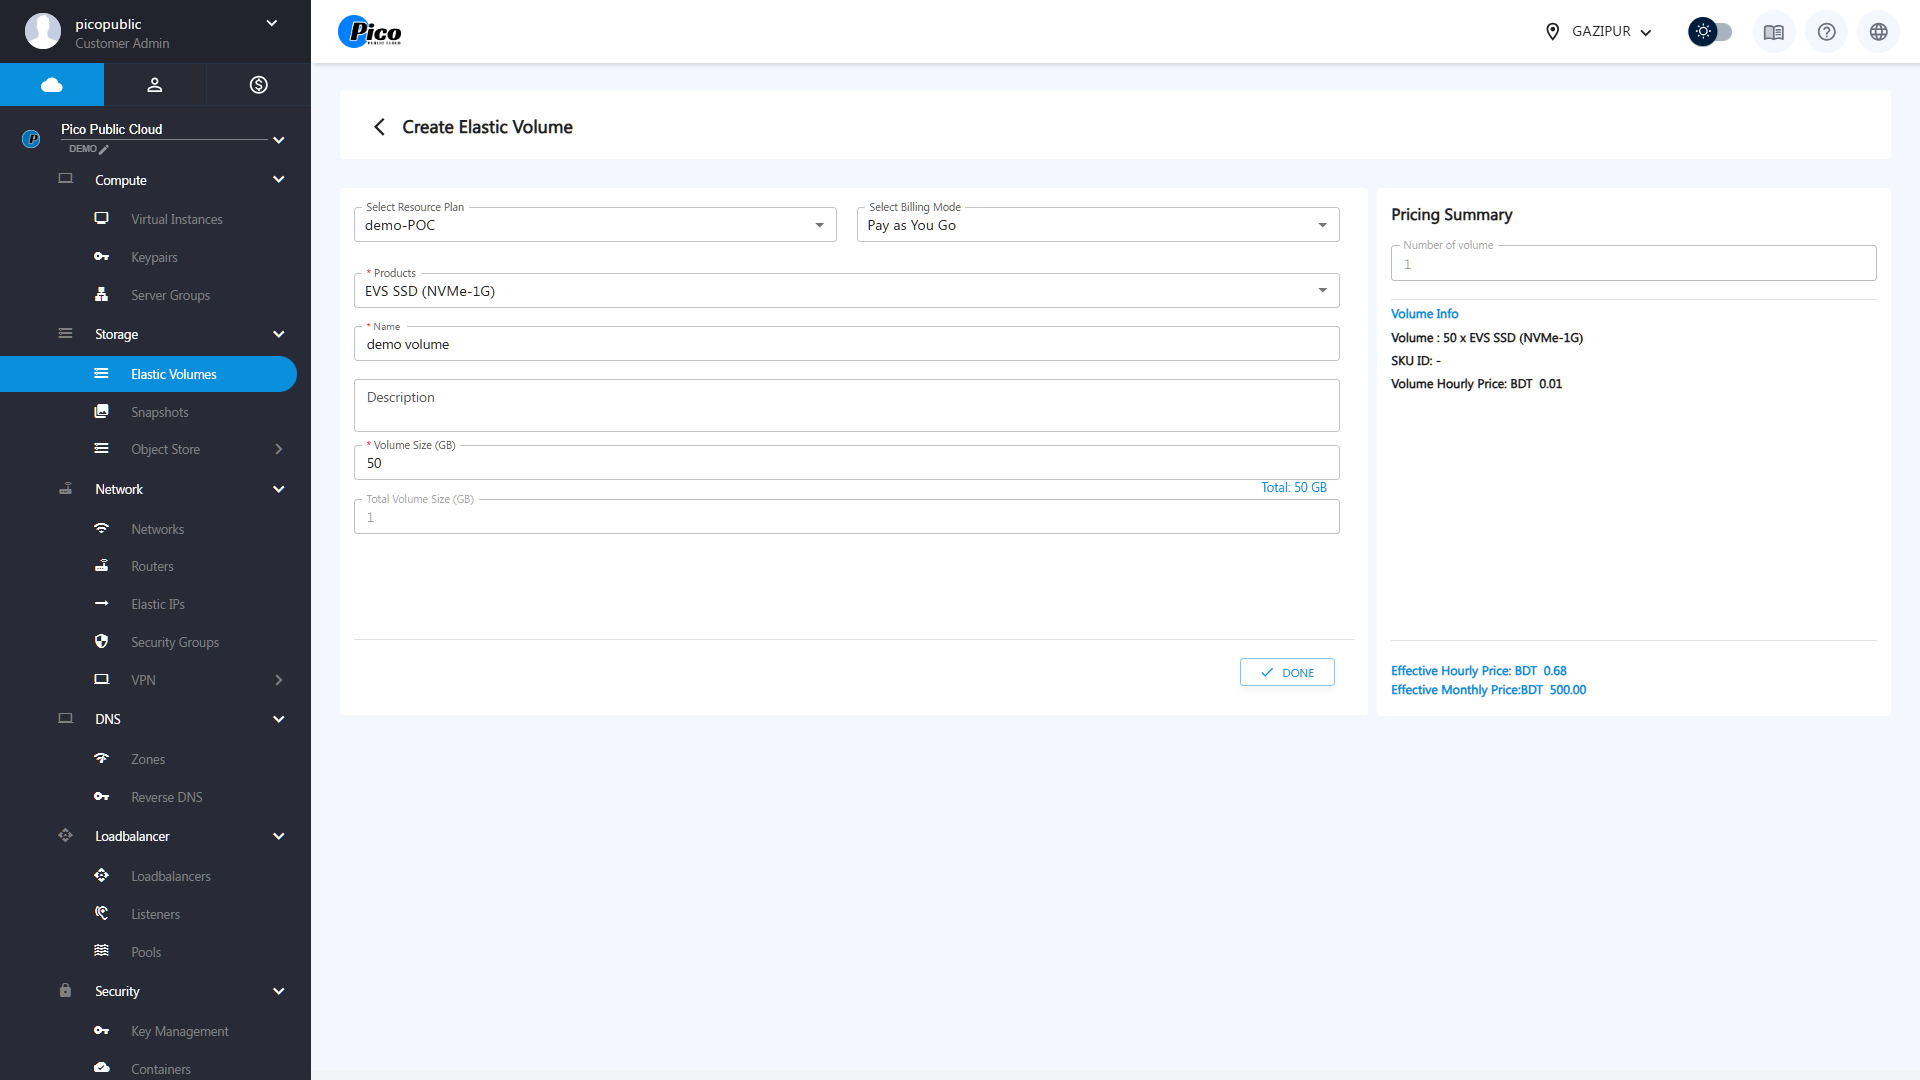Click the help question mark icon
This screenshot has width=1920, height=1080.
point(1826,32)
